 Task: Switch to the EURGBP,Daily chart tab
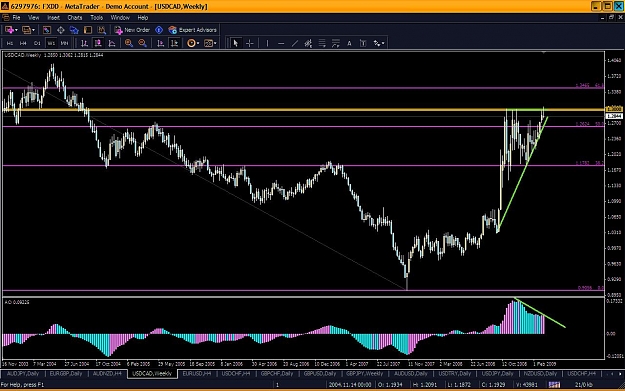(x=66, y=374)
